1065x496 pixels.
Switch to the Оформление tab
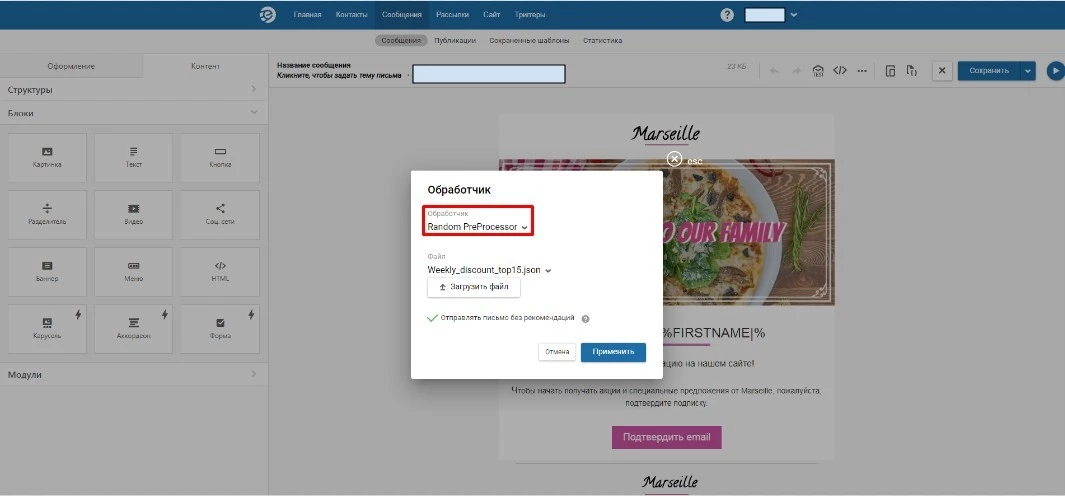click(71, 66)
